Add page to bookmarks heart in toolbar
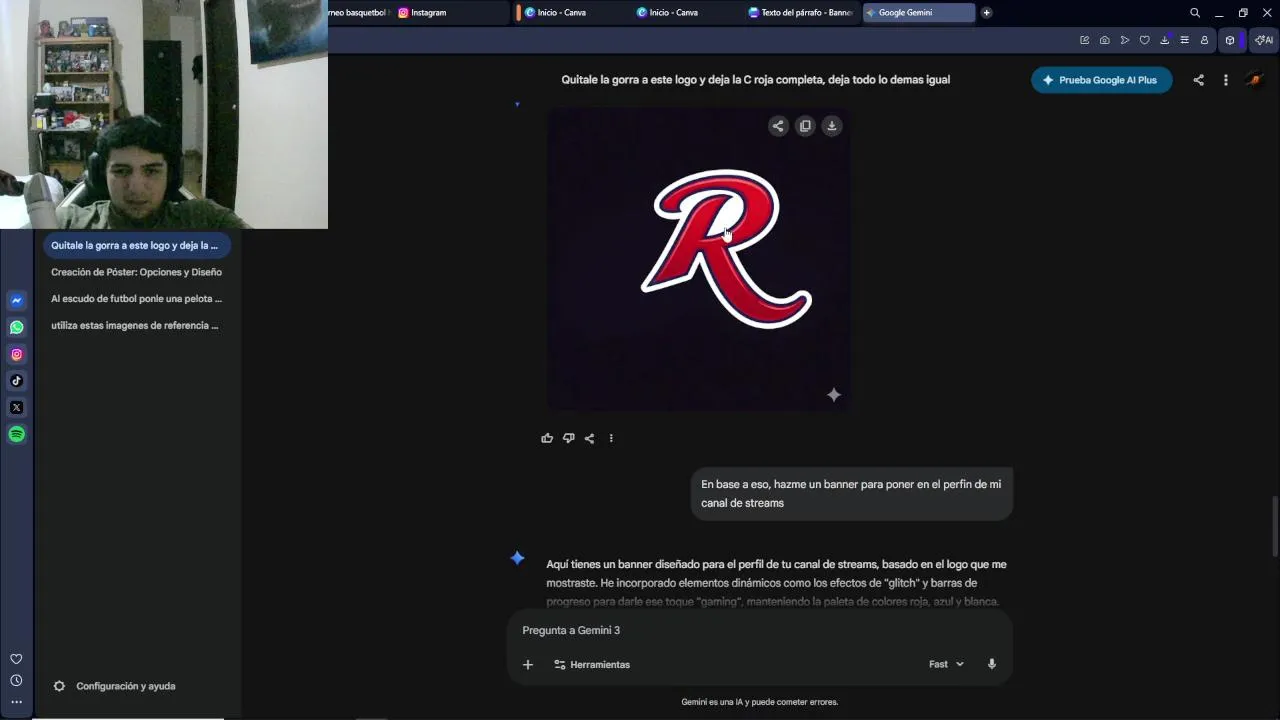This screenshot has height=720, width=1280. pyautogui.click(x=1144, y=40)
